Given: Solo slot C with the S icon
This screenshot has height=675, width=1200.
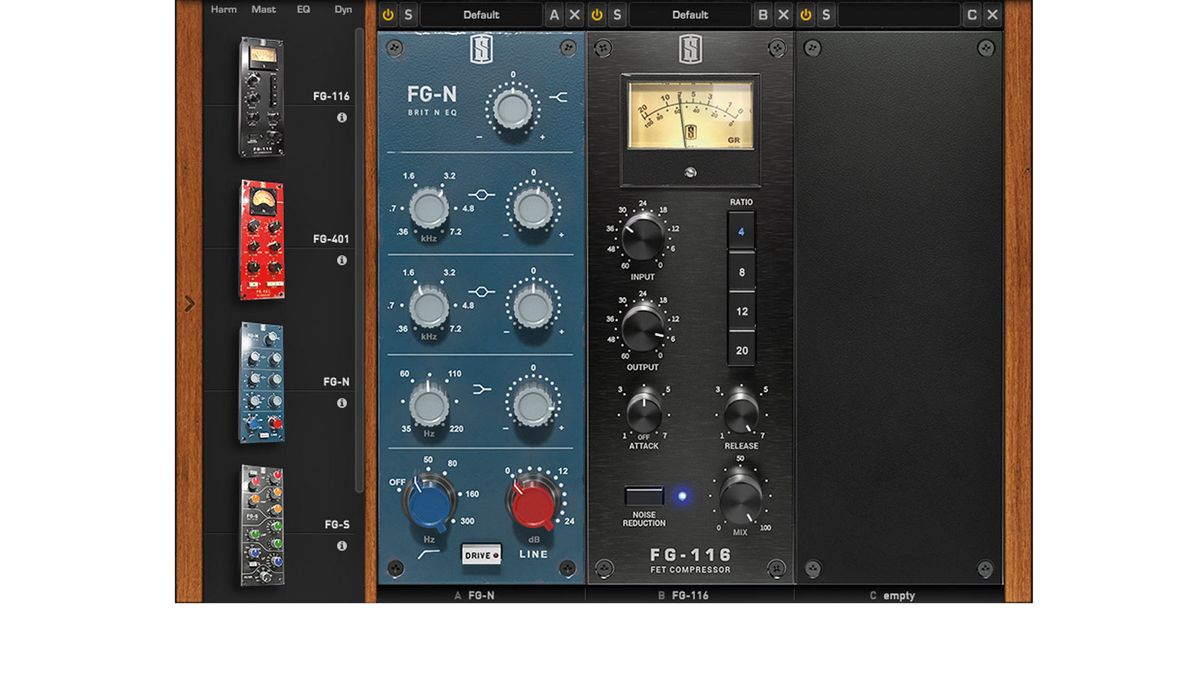Looking at the screenshot, I should pos(825,14).
